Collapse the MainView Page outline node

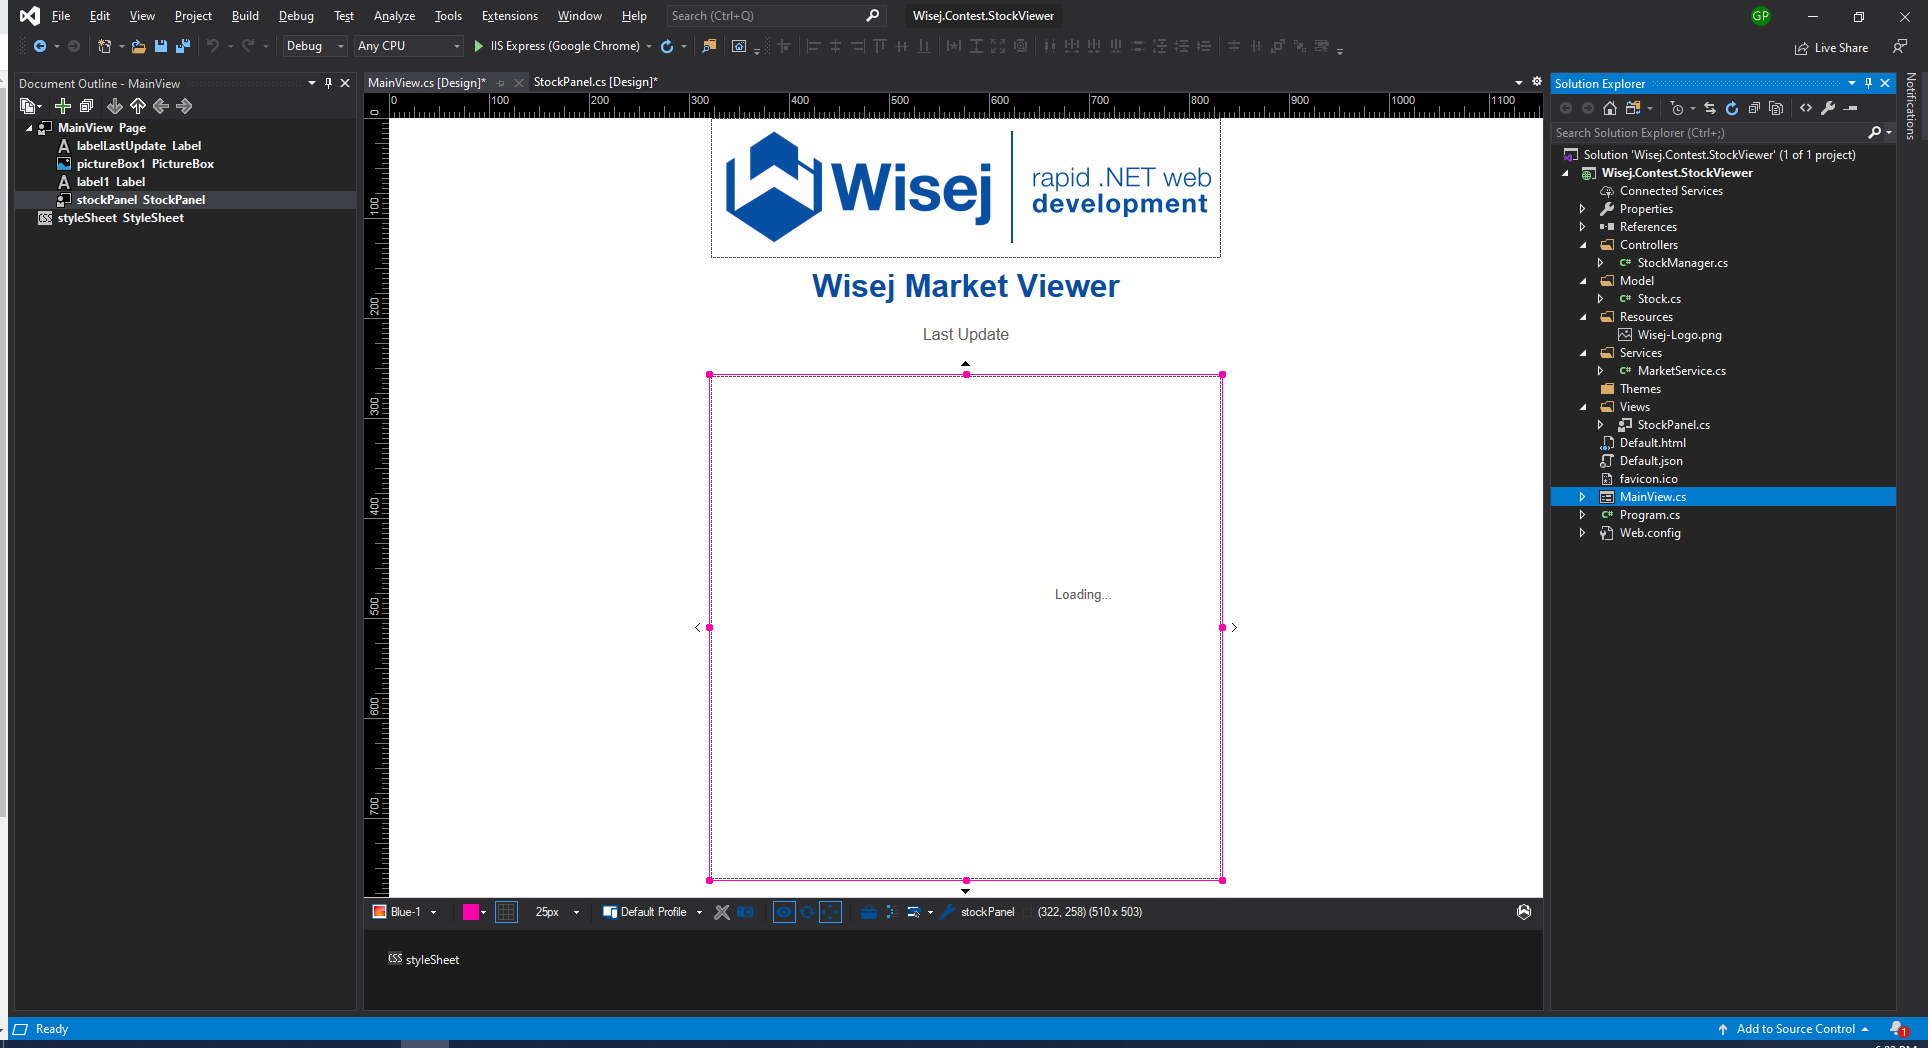[29, 128]
